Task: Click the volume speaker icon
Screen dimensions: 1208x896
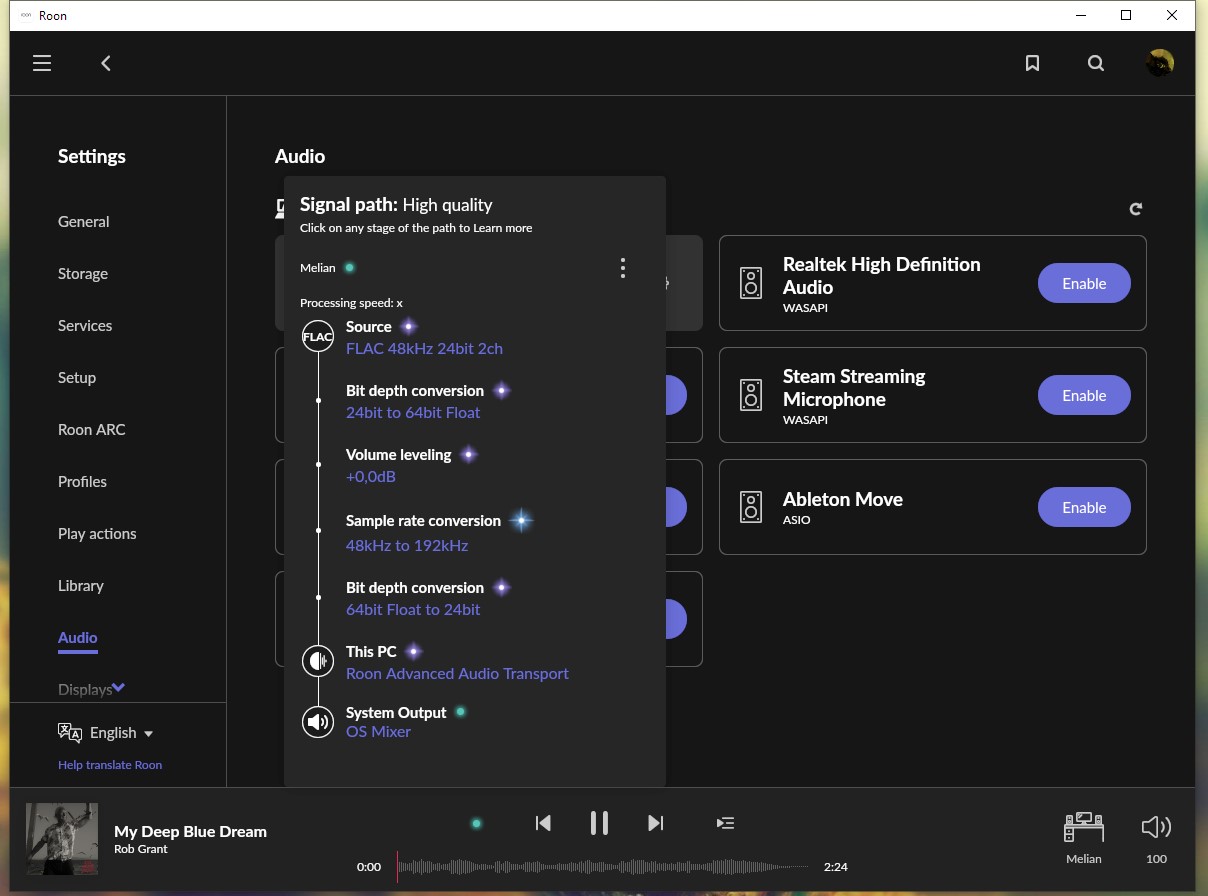Action: click(1156, 827)
